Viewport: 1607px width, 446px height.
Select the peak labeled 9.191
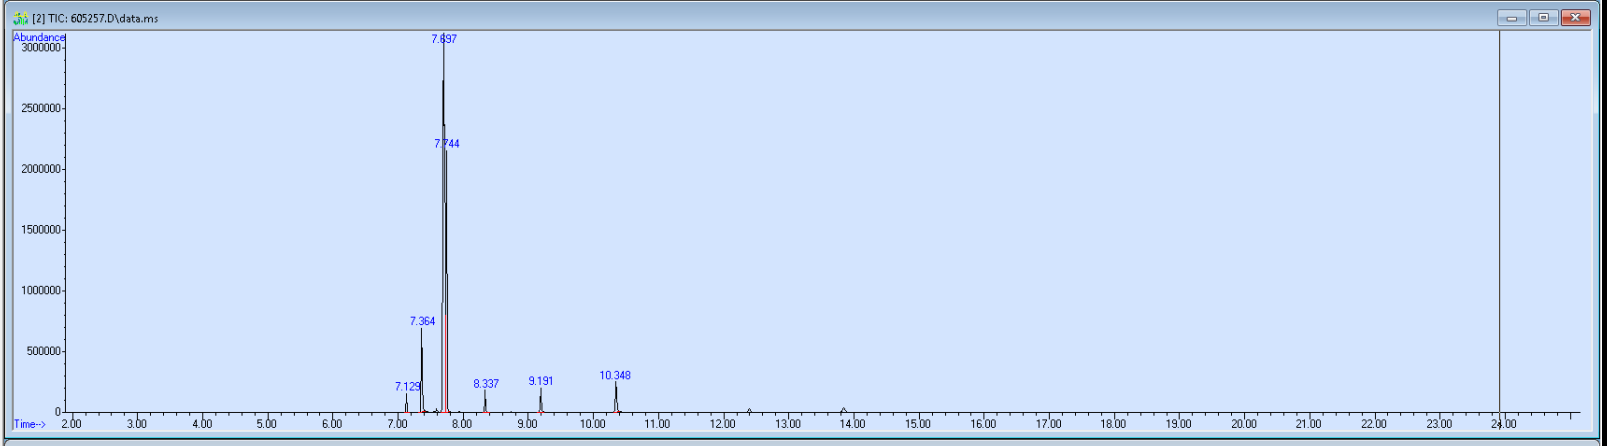coord(541,381)
